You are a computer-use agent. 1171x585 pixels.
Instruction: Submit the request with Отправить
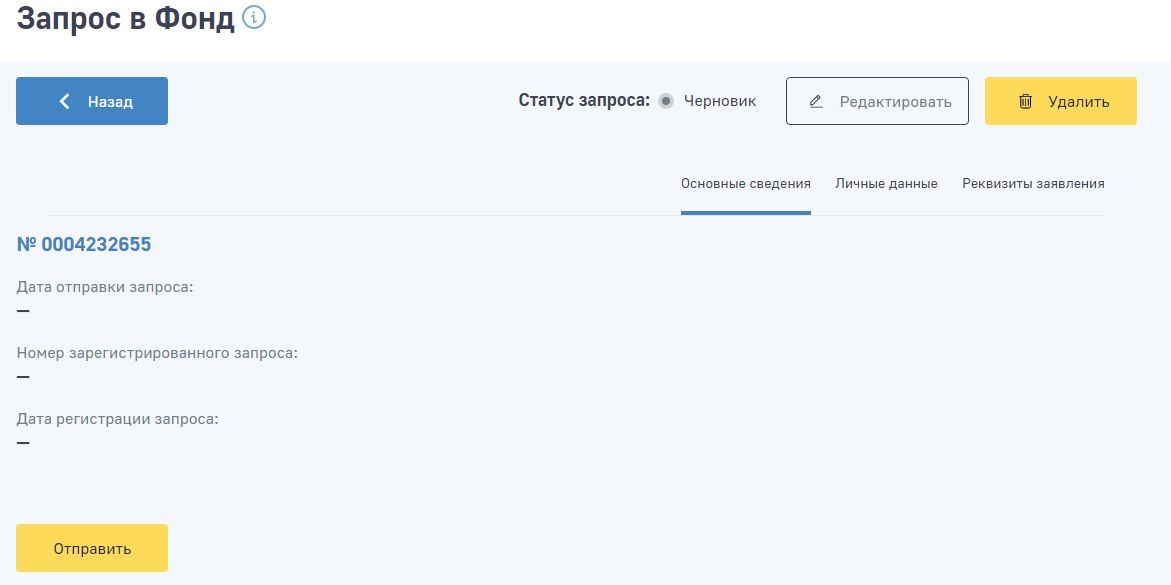92,548
